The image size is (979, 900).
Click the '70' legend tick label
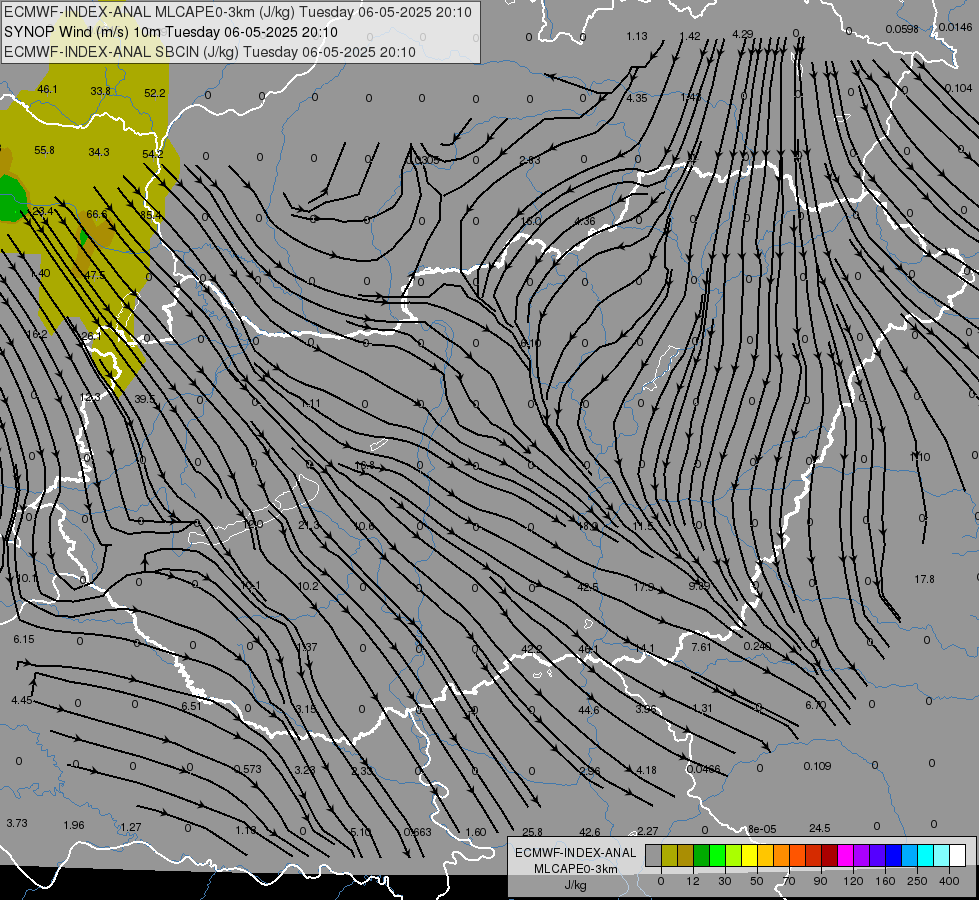(789, 881)
